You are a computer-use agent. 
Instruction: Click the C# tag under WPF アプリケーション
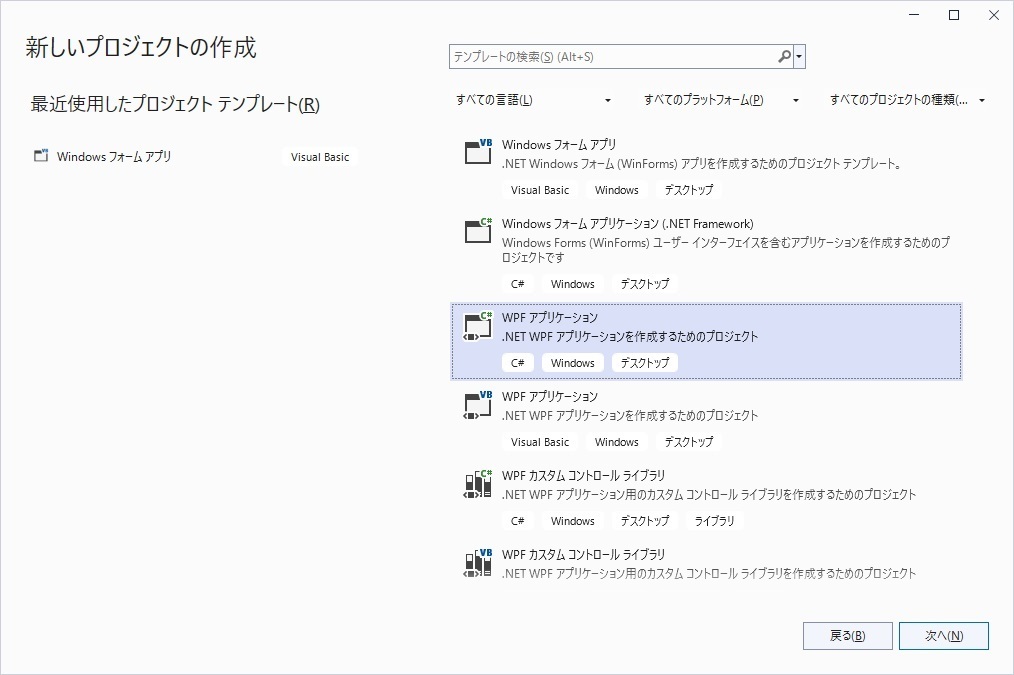pyautogui.click(x=518, y=362)
